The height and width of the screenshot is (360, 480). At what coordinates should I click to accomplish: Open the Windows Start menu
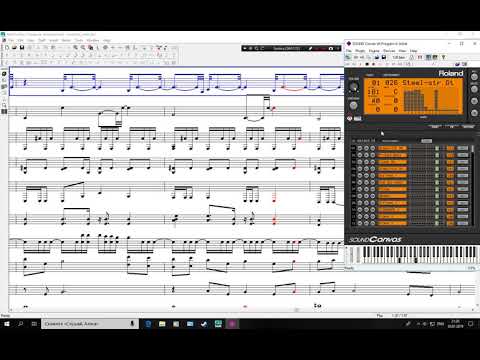tap(7, 324)
